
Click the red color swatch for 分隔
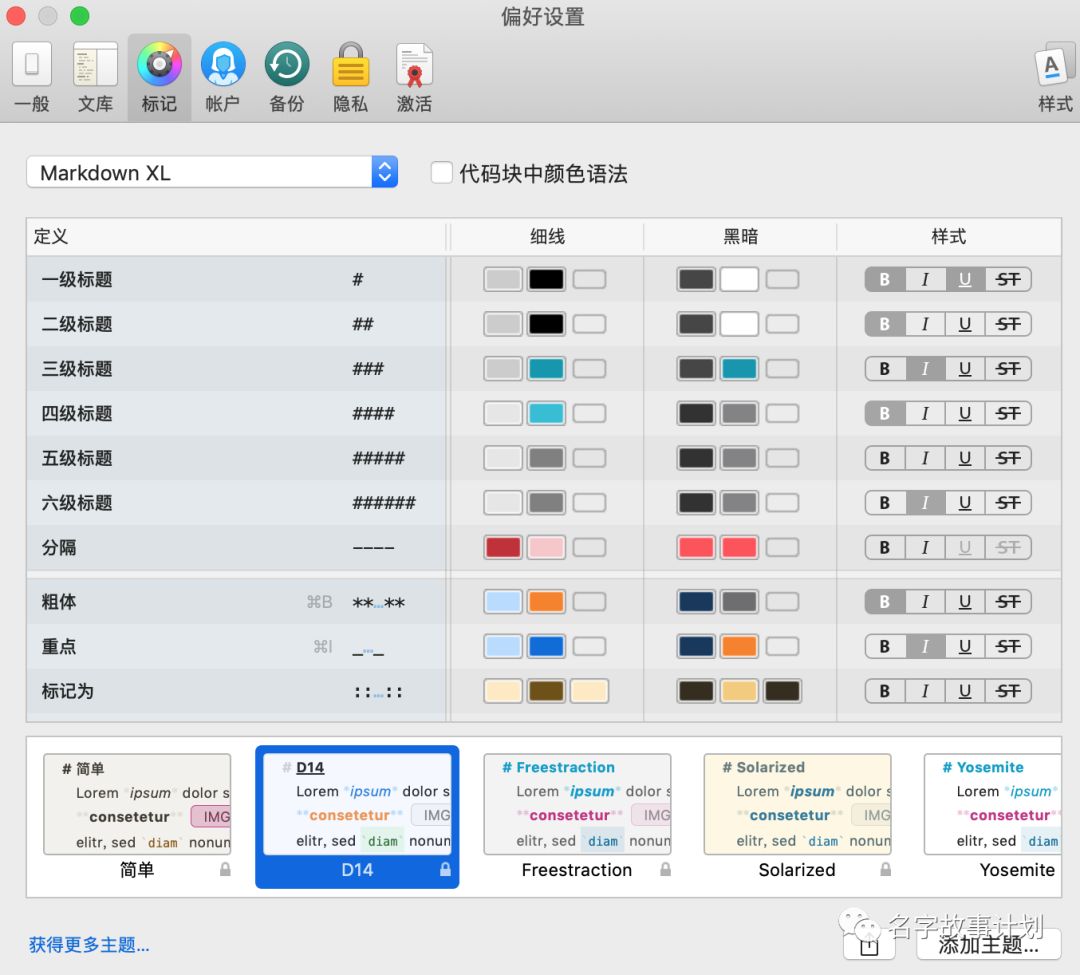click(x=502, y=547)
